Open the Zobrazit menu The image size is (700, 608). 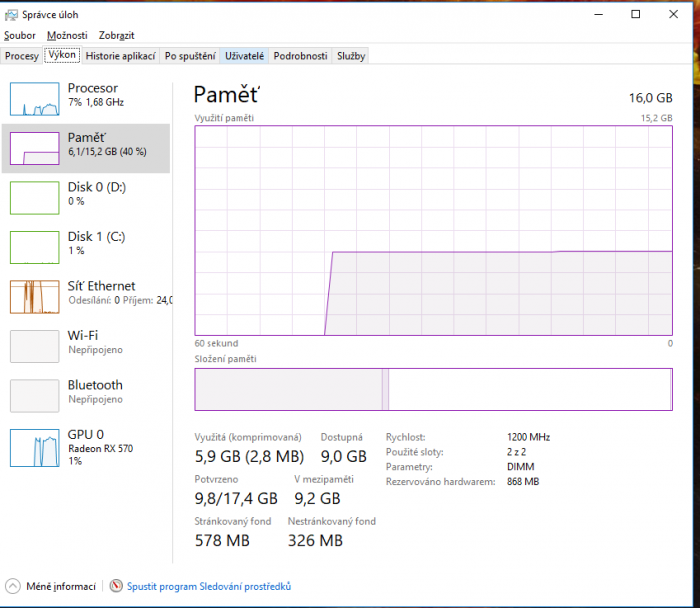(116, 35)
